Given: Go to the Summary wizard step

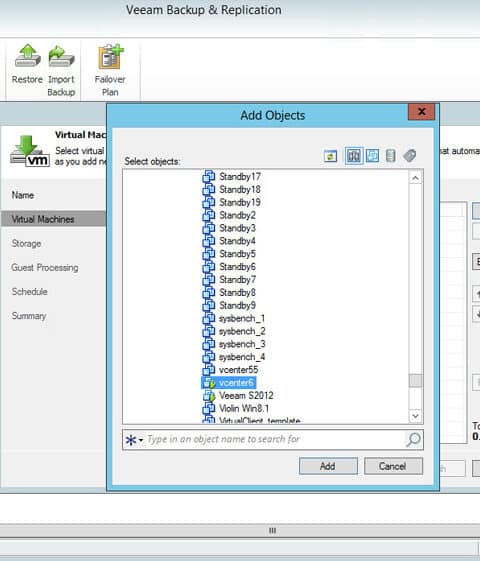Looking at the screenshot, I should pos(29,316).
